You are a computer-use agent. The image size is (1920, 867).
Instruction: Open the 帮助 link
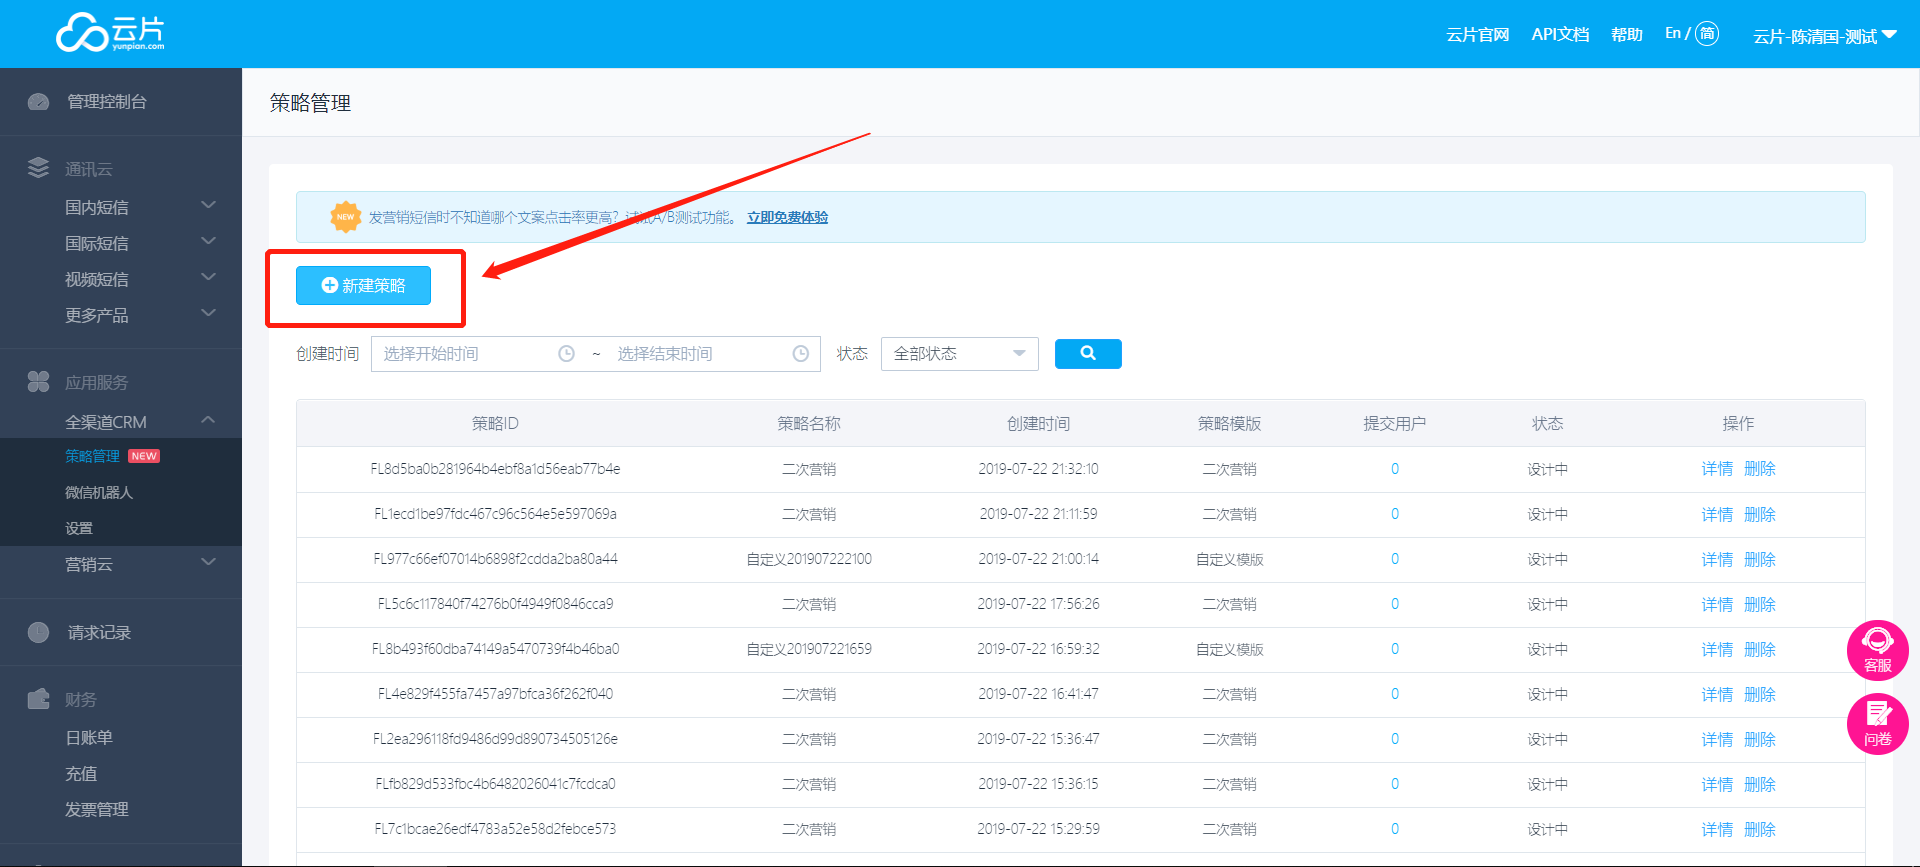pyautogui.click(x=1627, y=35)
